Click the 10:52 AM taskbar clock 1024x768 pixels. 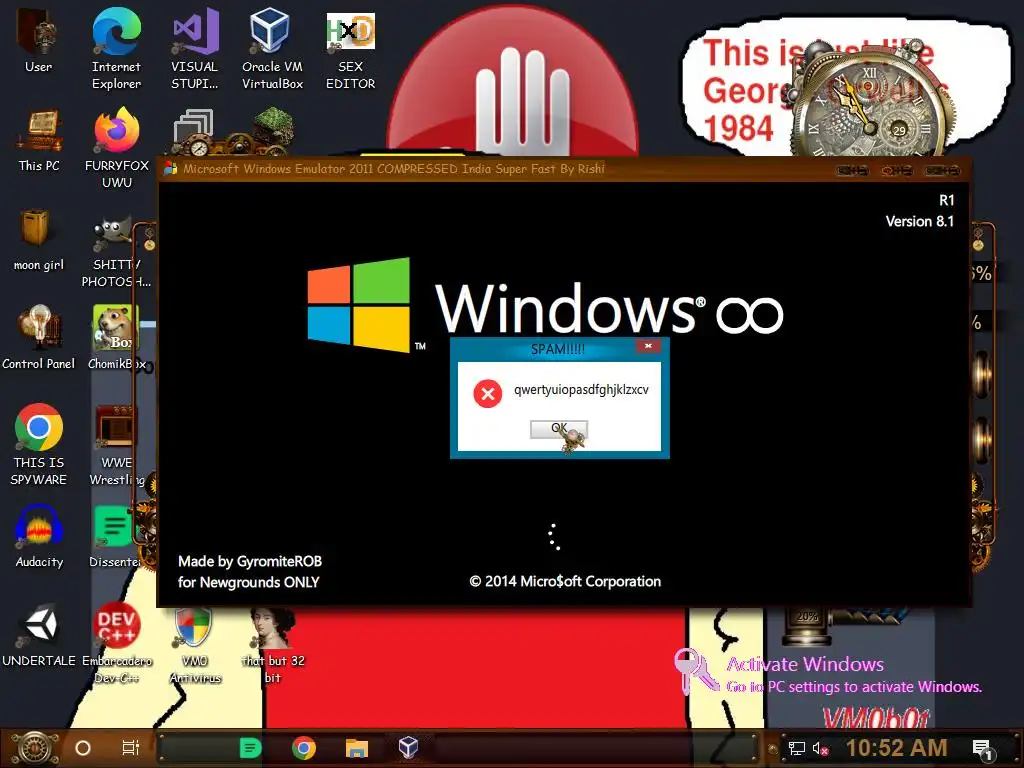pos(897,748)
